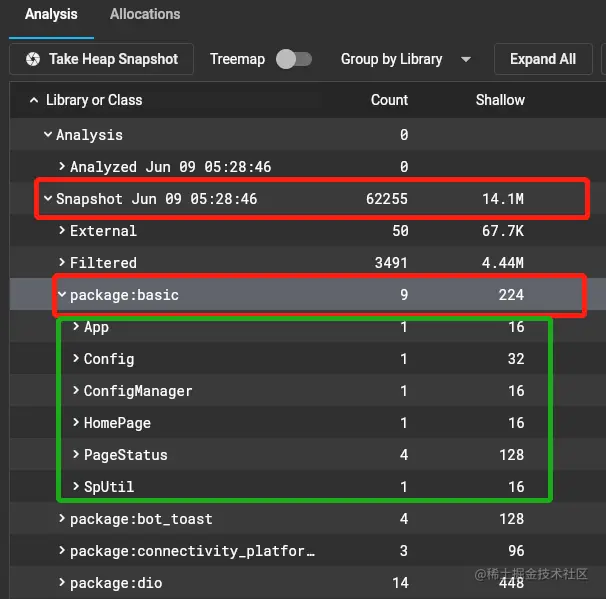This screenshot has height=599, width=606.
Task: Click the 14.1M shallow size value
Action: [503, 199]
